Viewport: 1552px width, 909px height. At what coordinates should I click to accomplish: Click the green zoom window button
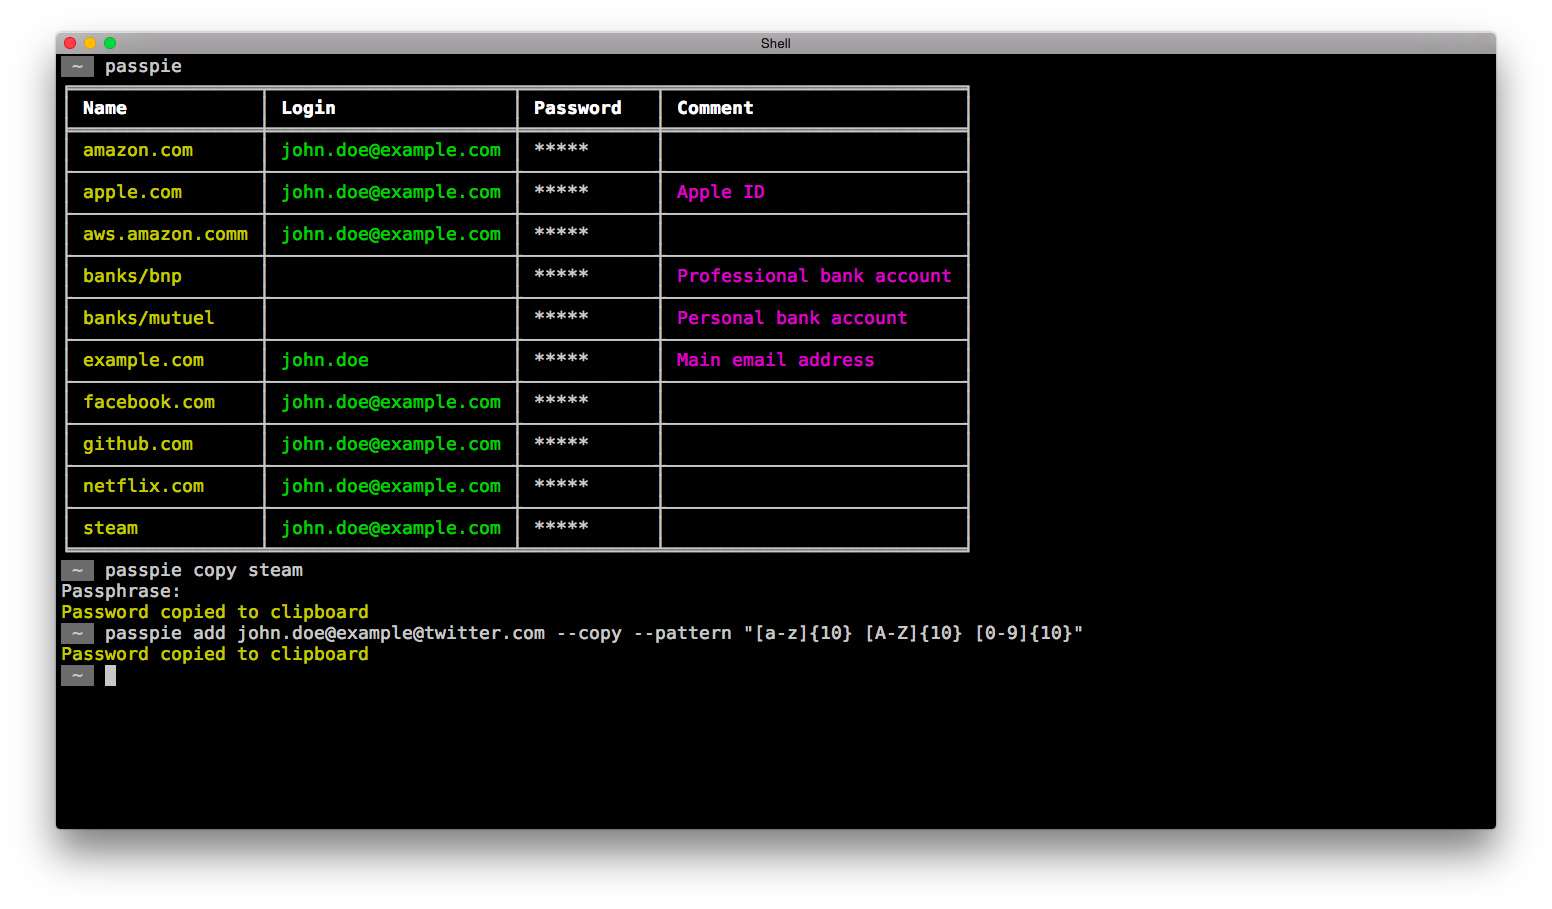(110, 43)
